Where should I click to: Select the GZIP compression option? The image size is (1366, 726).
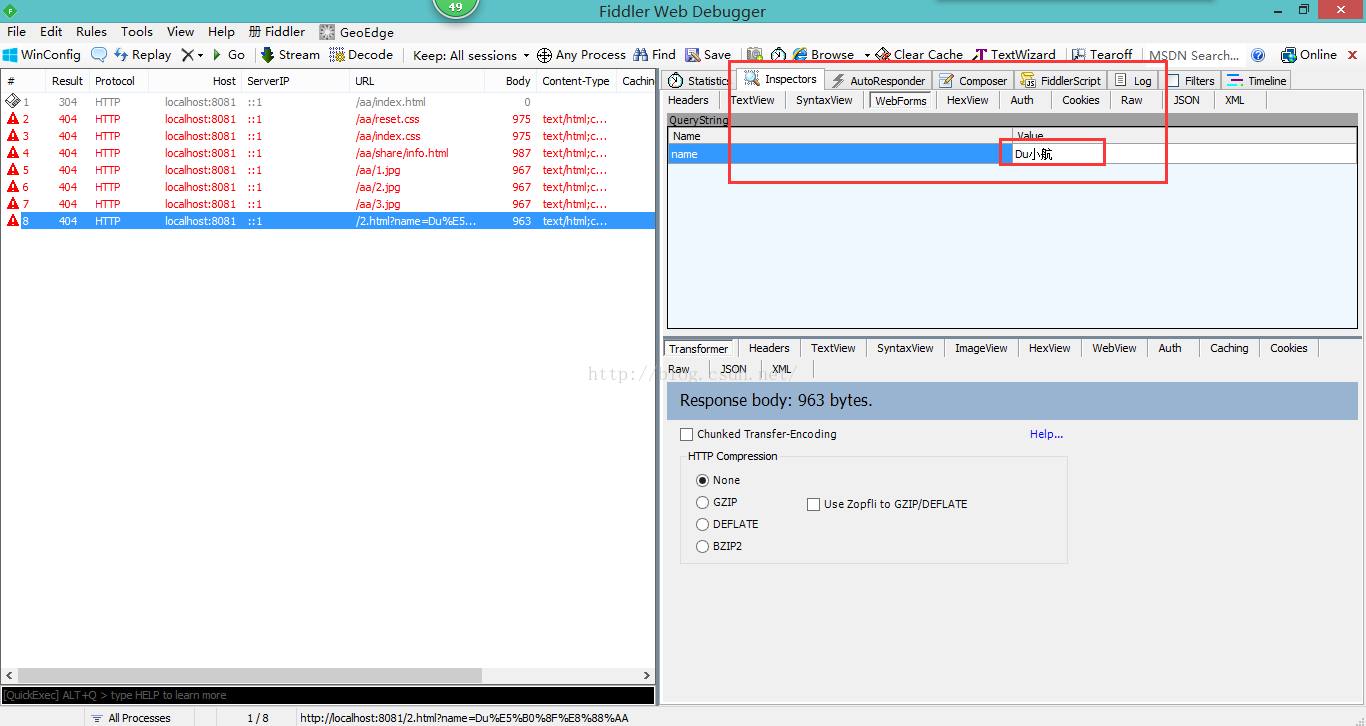pos(702,502)
